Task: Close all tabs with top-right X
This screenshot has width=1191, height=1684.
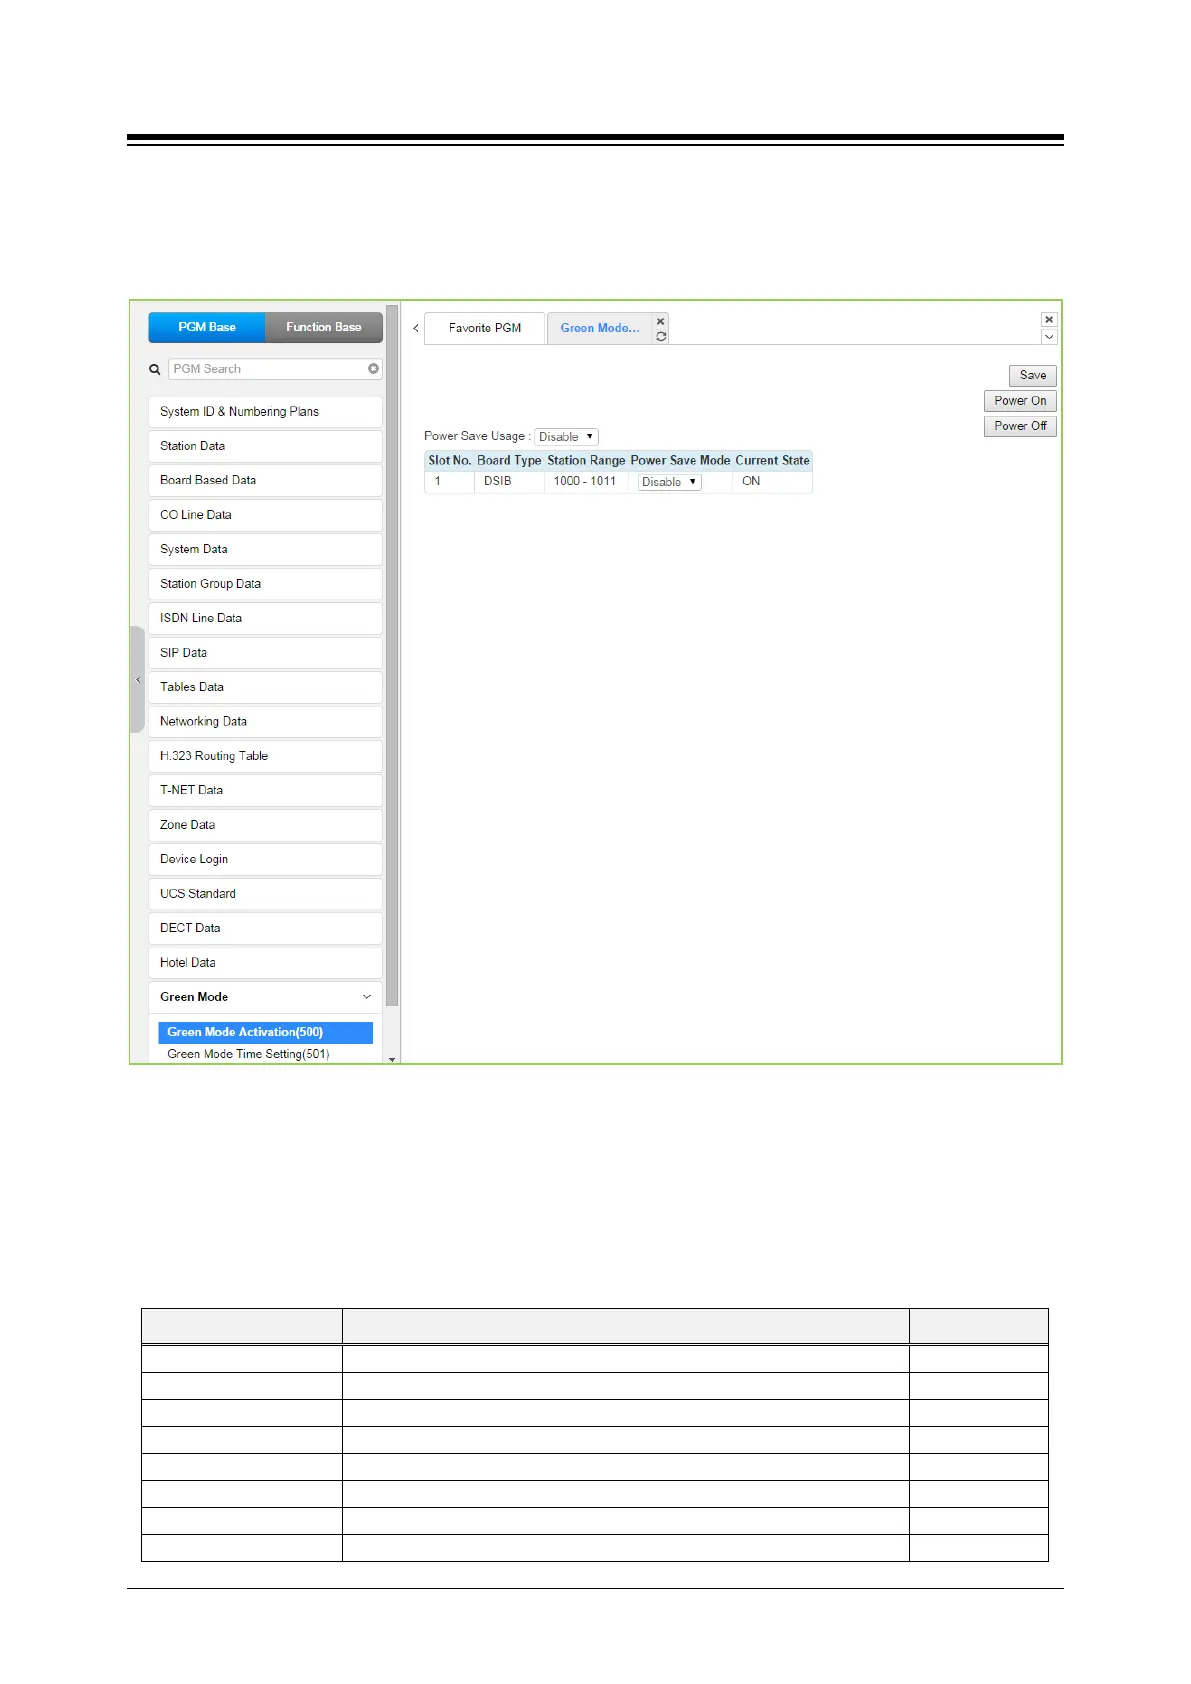Action: point(1048,320)
